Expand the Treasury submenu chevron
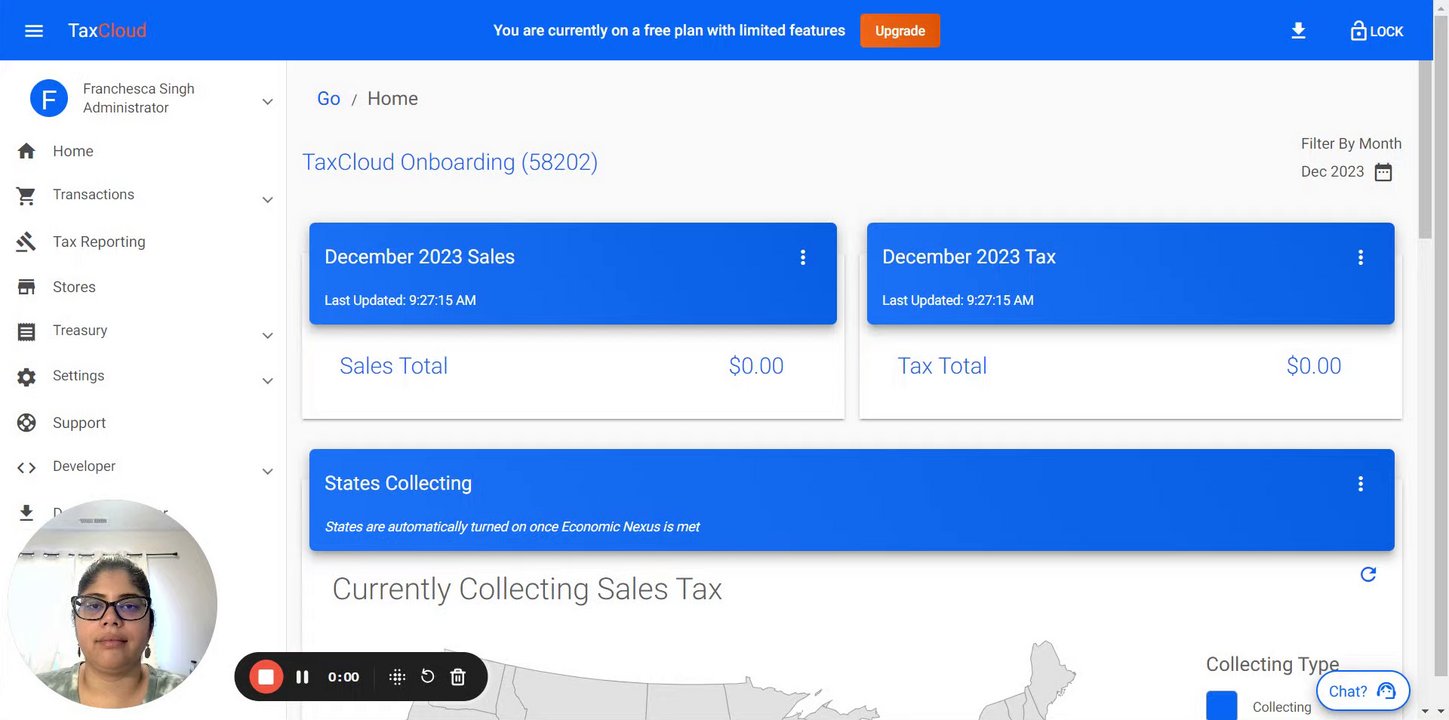 pos(267,336)
